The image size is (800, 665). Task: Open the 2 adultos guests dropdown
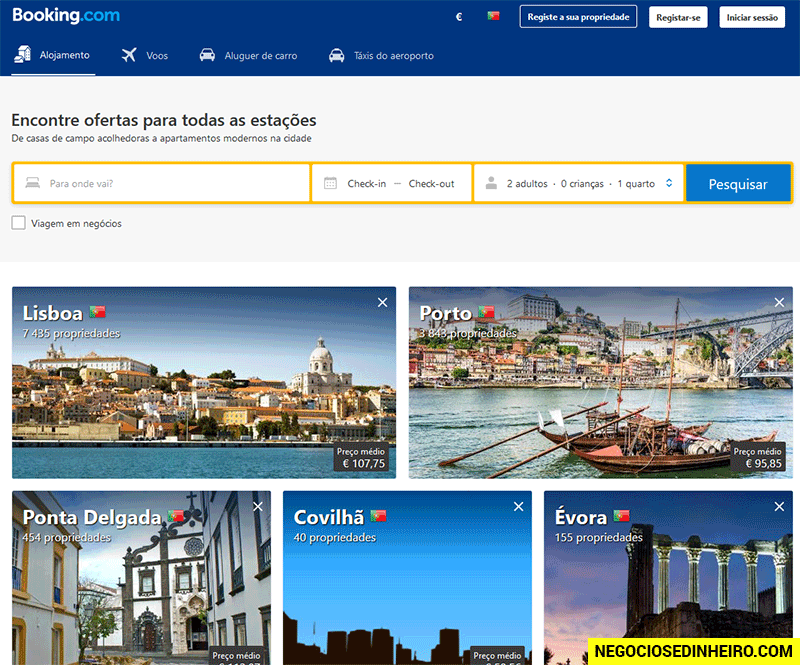pyautogui.click(x=579, y=183)
